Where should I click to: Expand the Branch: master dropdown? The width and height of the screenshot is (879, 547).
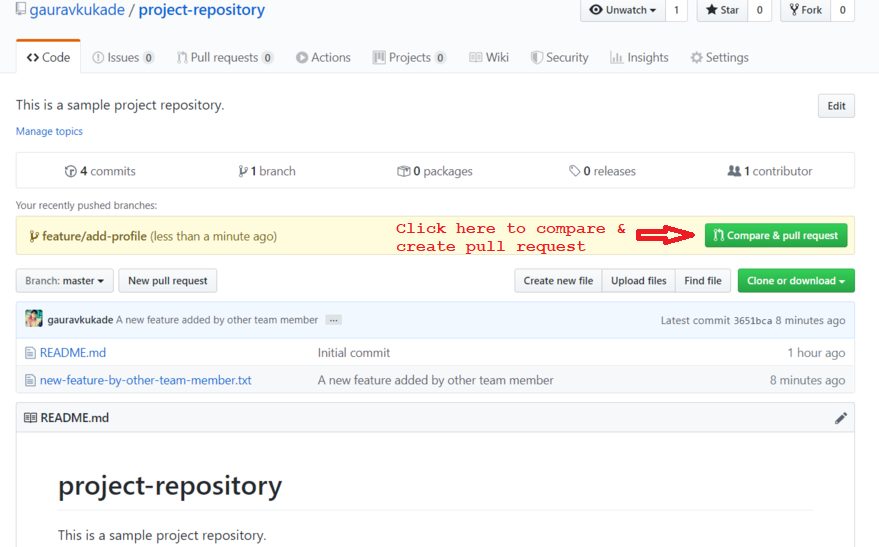point(64,281)
